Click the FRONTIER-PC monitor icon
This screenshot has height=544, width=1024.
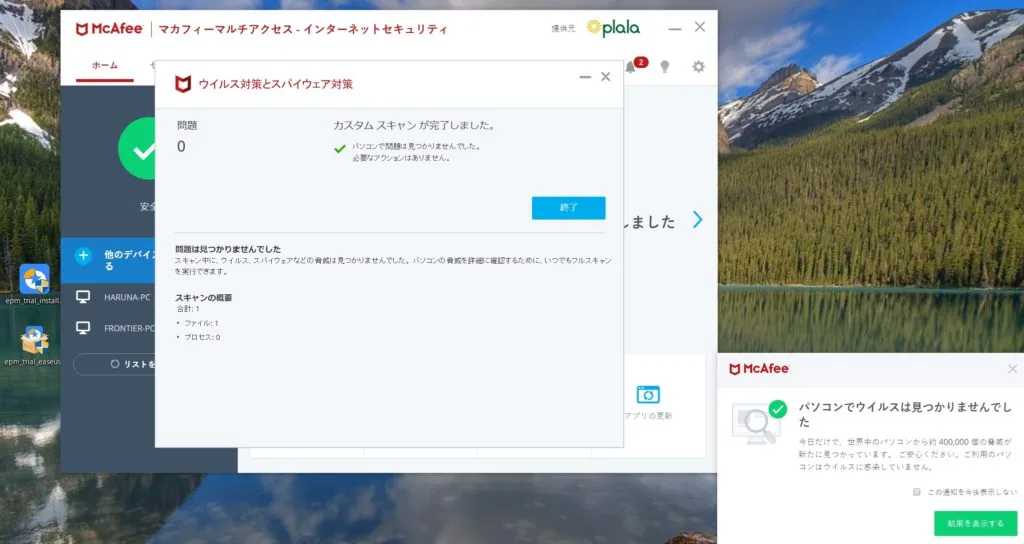click(x=83, y=328)
